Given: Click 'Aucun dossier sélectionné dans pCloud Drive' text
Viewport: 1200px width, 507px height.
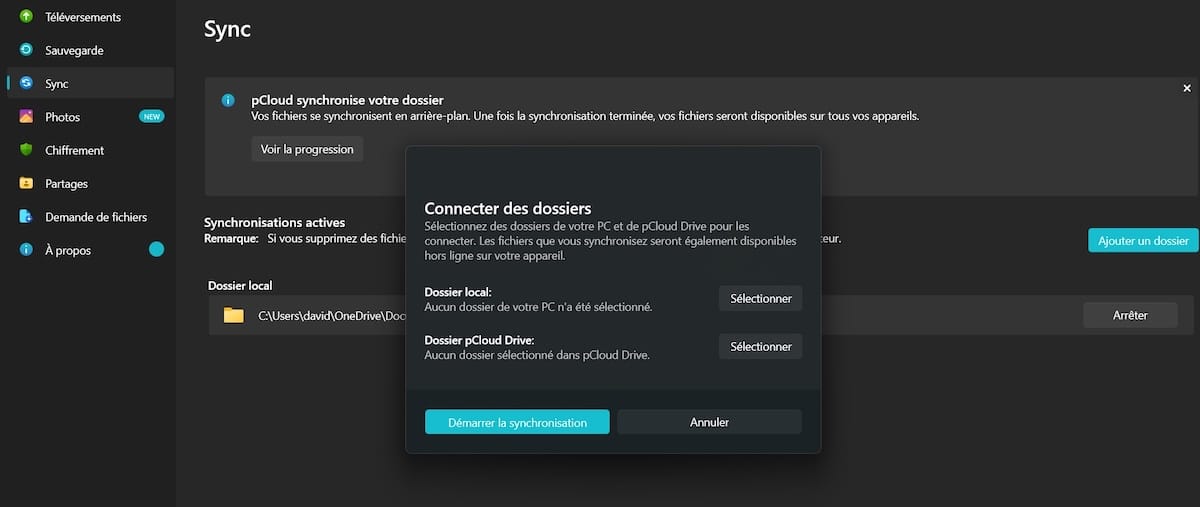Looking at the screenshot, I should click(x=537, y=355).
